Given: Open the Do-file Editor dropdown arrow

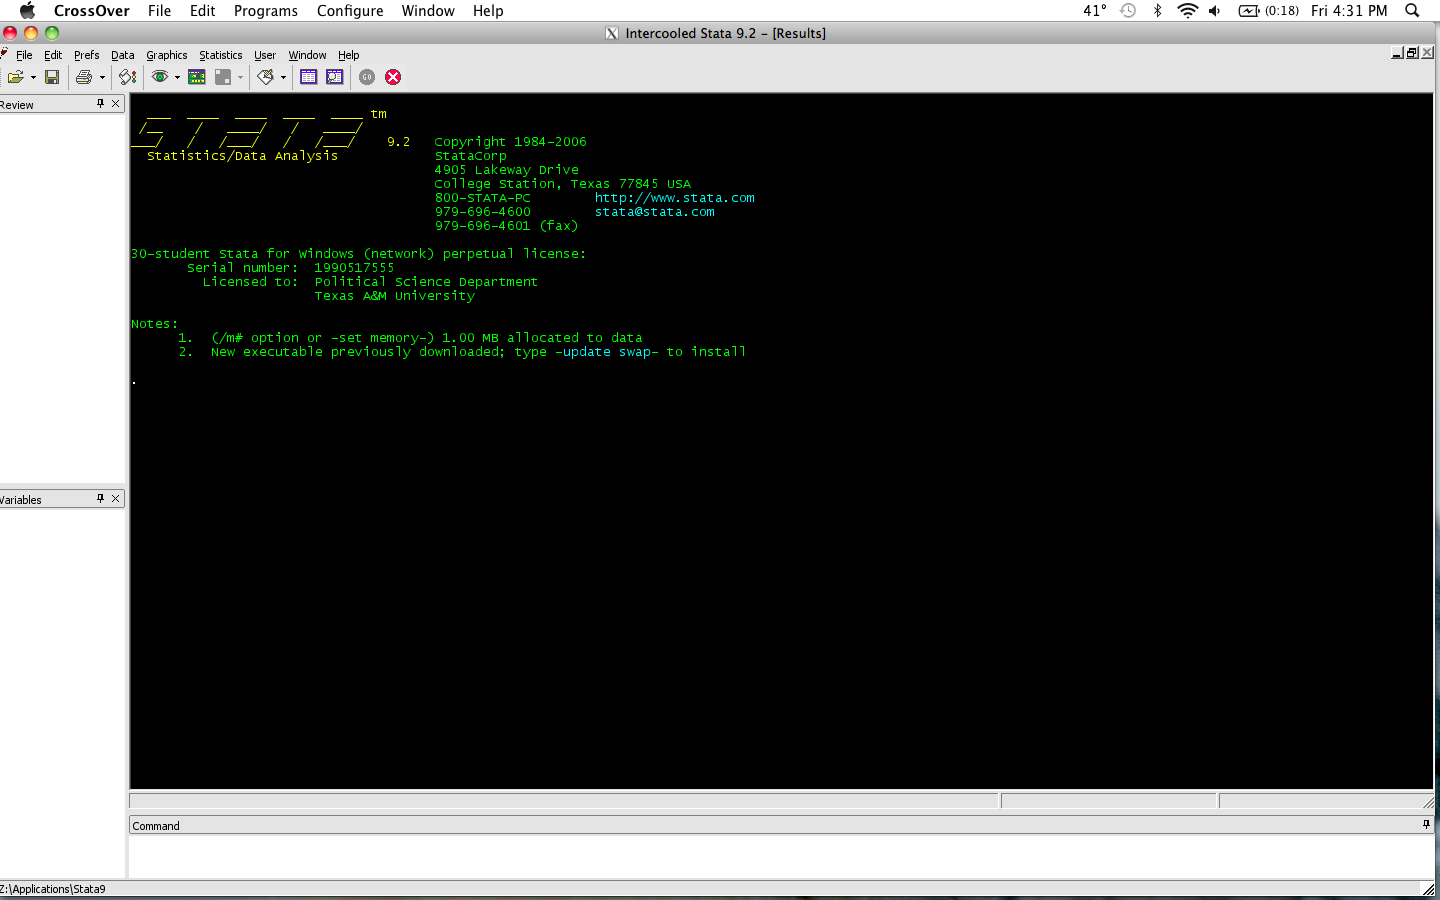Looking at the screenshot, I should [282, 77].
